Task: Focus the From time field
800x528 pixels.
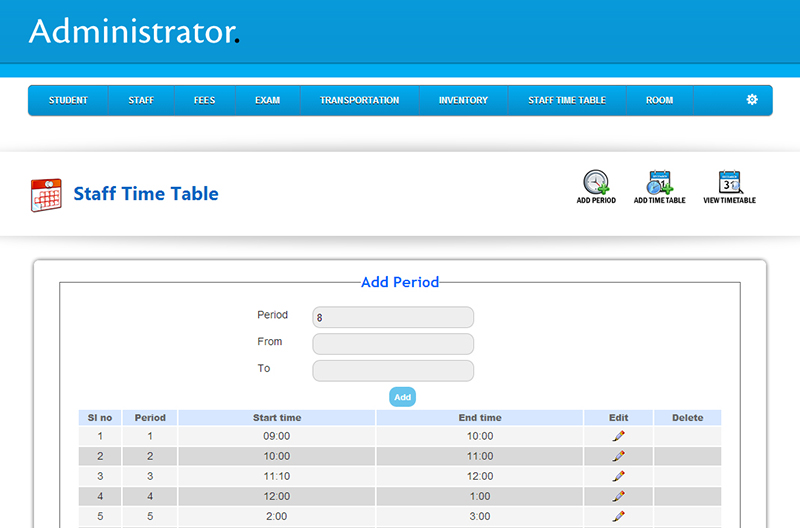Action: coord(393,344)
